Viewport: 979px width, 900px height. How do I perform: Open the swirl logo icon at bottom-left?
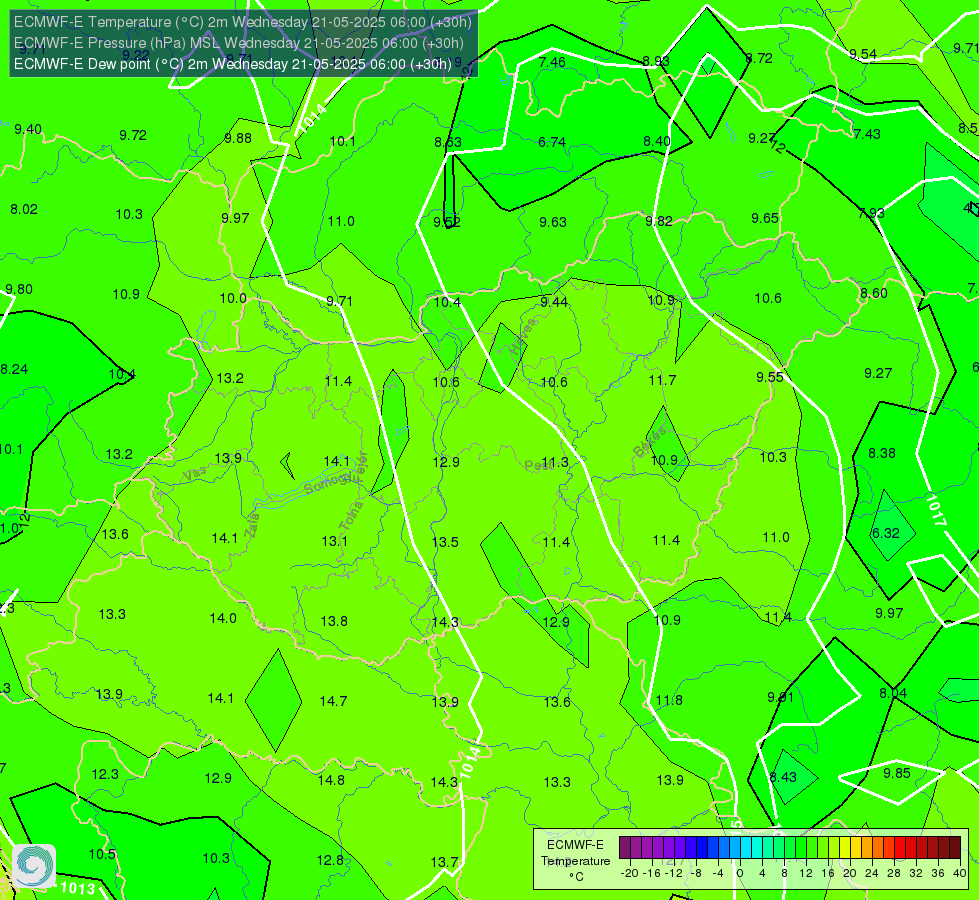pos(34,866)
